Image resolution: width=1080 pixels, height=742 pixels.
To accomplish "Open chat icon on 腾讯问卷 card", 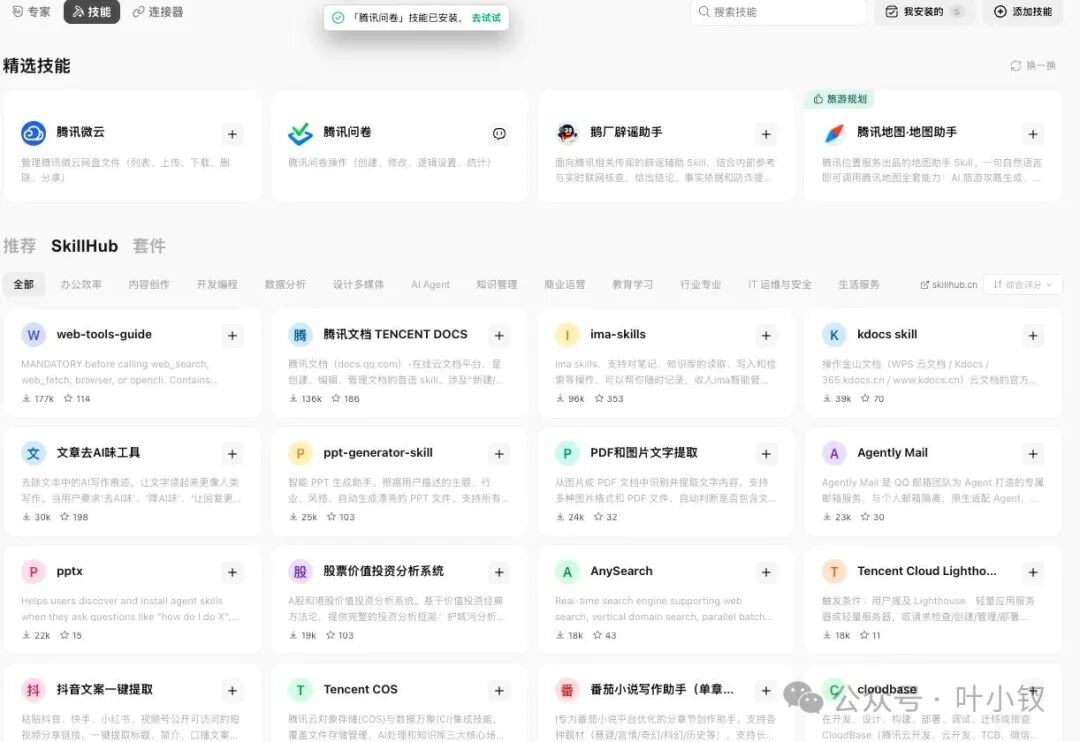I will pos(499,134).
